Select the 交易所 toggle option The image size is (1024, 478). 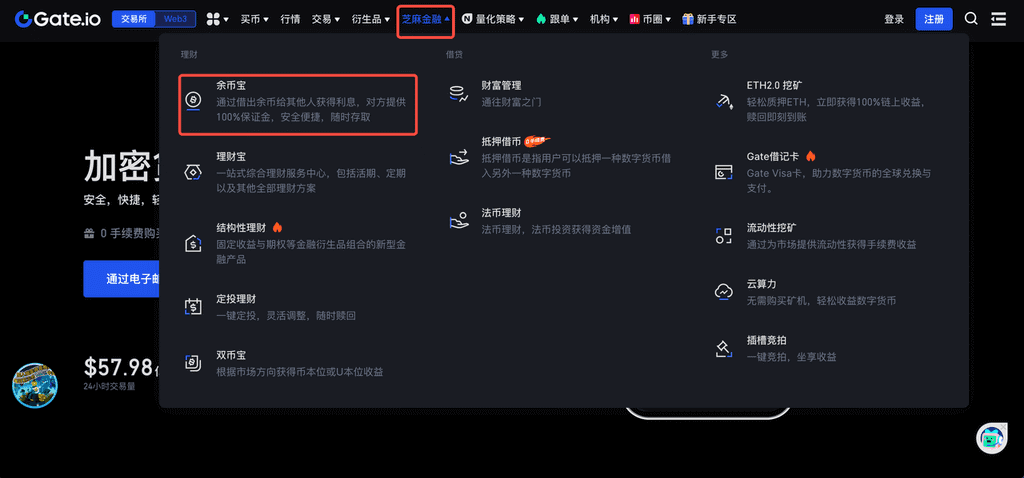pos(134,19)
